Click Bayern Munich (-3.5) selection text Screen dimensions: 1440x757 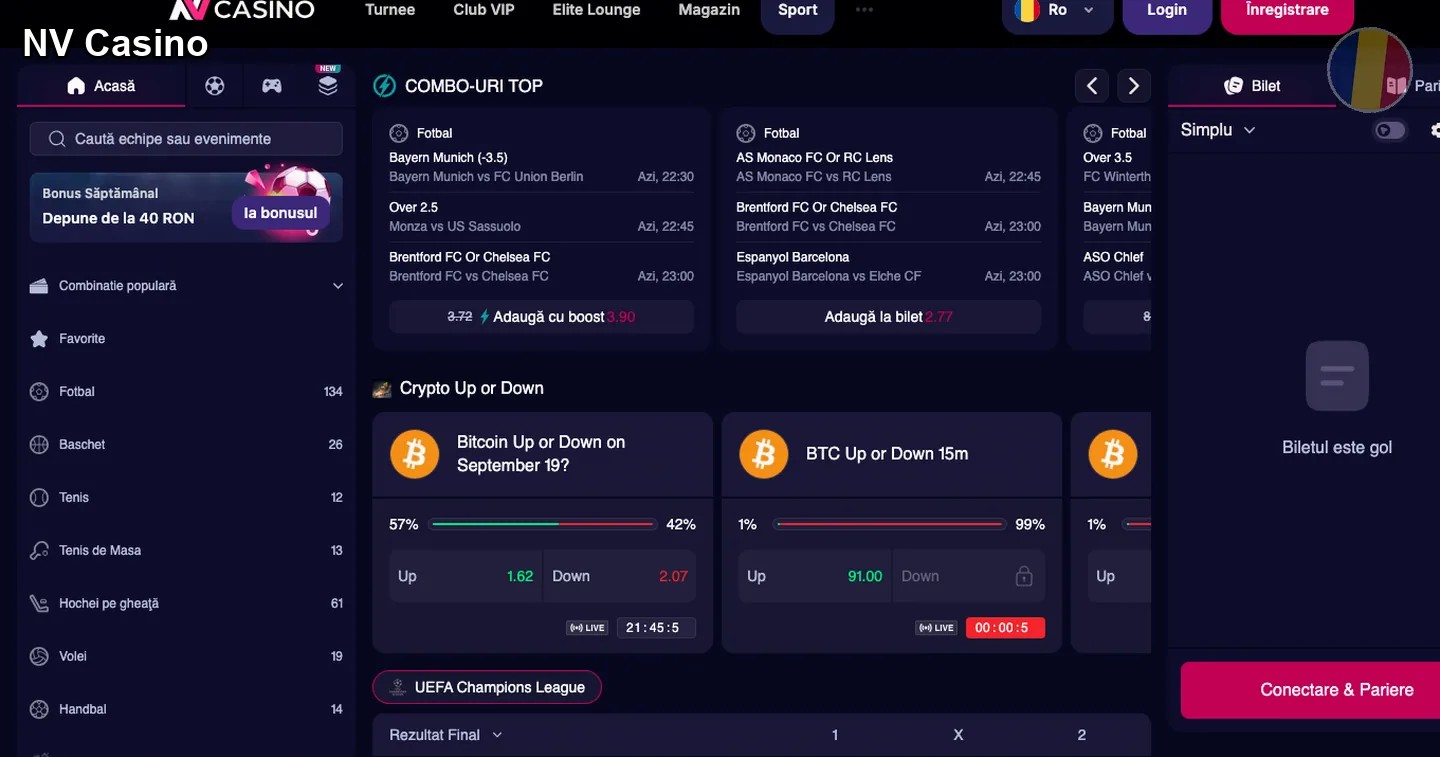tap(448, 158)
